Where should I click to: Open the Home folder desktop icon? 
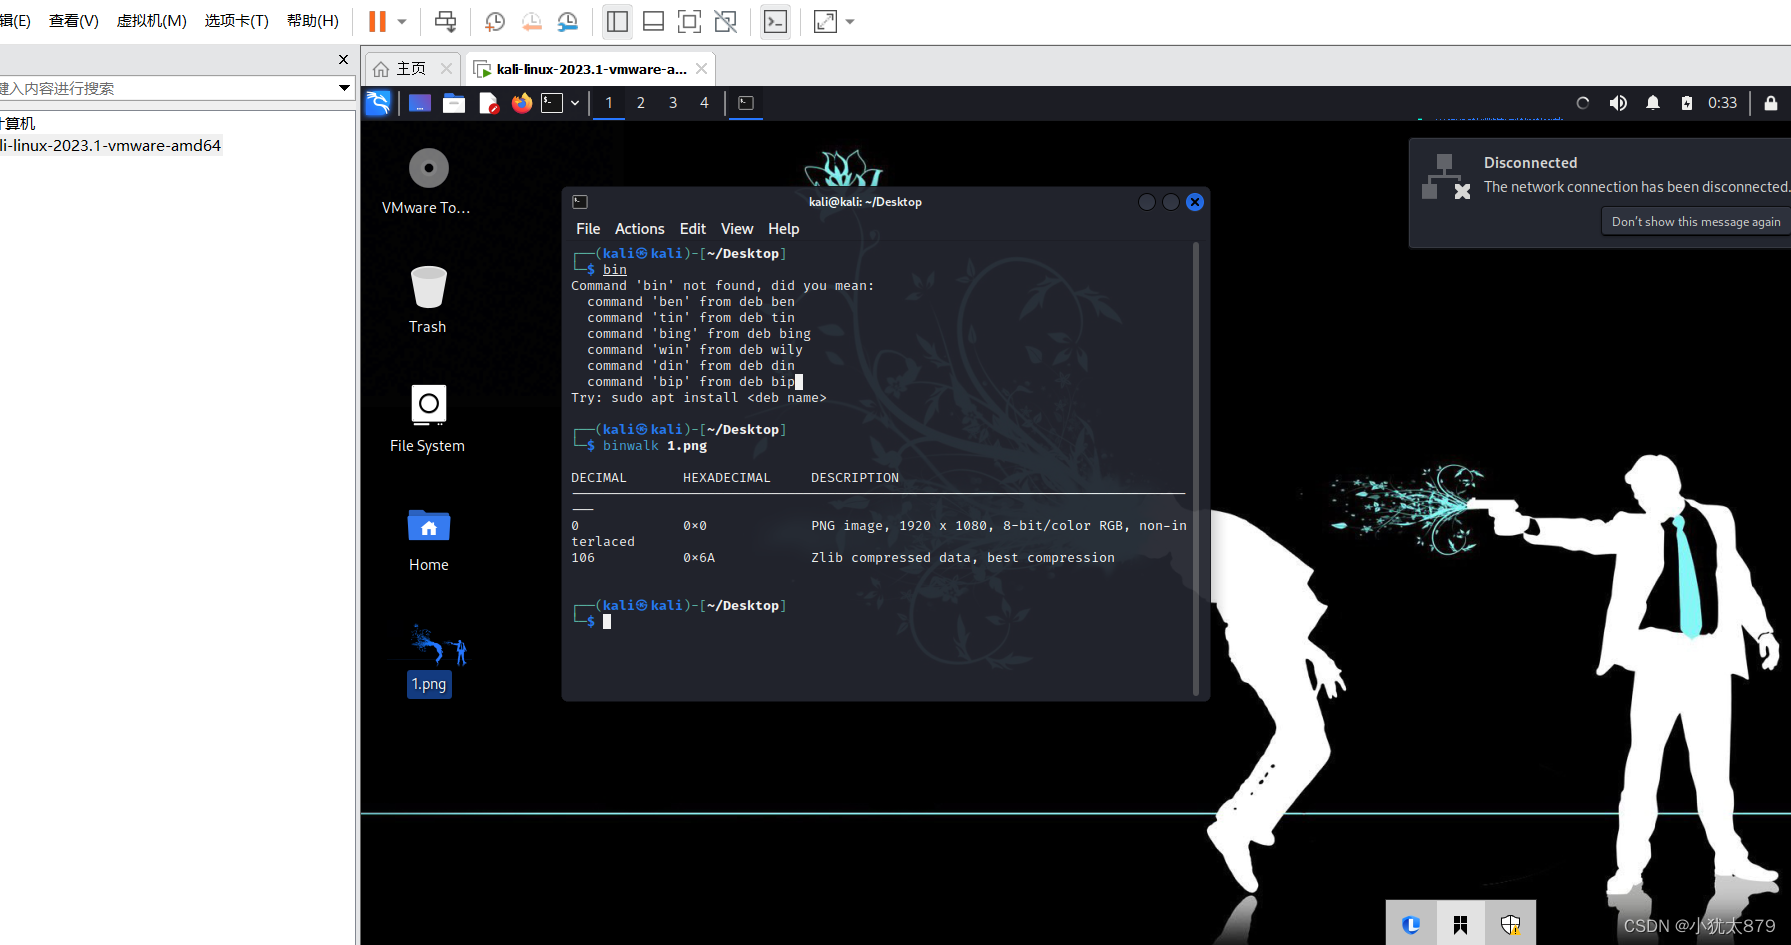click(428, 538)
